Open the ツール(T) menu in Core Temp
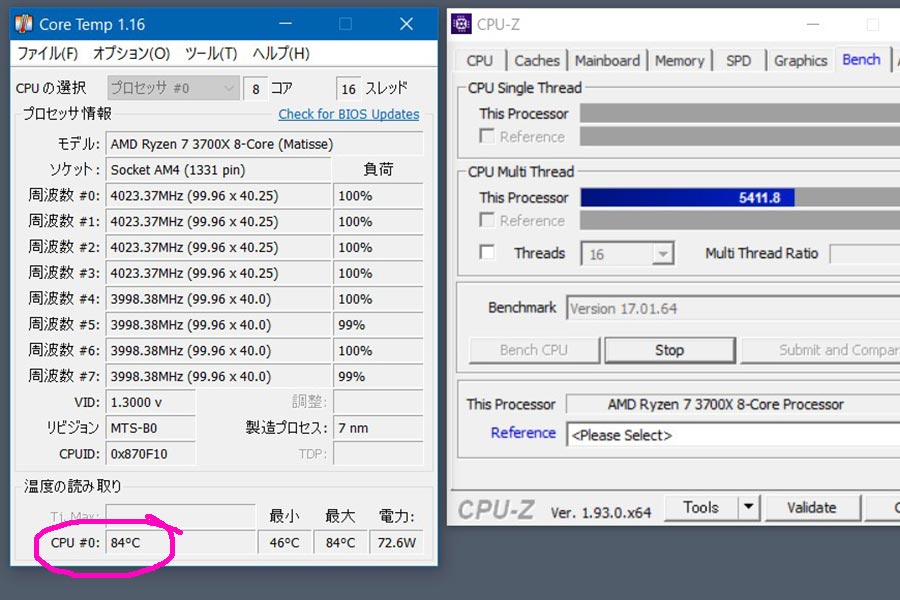This screenshot has height=600, width=900. click(x=211, y=53)
